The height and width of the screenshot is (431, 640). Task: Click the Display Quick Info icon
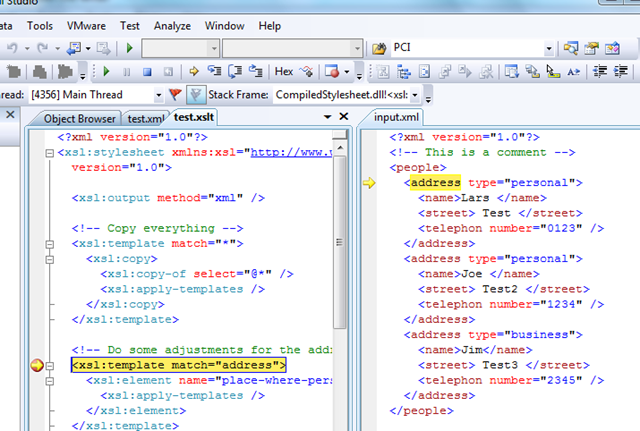[553, 72]
